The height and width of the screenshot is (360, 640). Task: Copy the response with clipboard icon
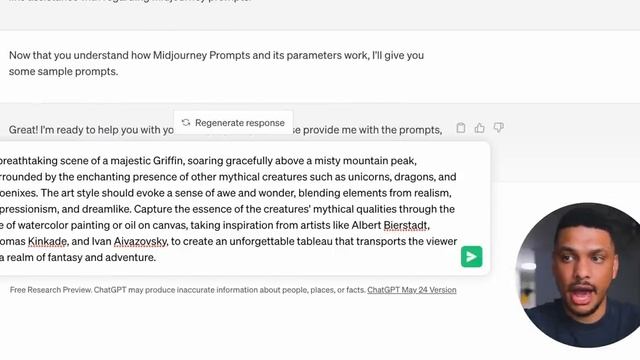pyautogui.click(x=461, y=128)
